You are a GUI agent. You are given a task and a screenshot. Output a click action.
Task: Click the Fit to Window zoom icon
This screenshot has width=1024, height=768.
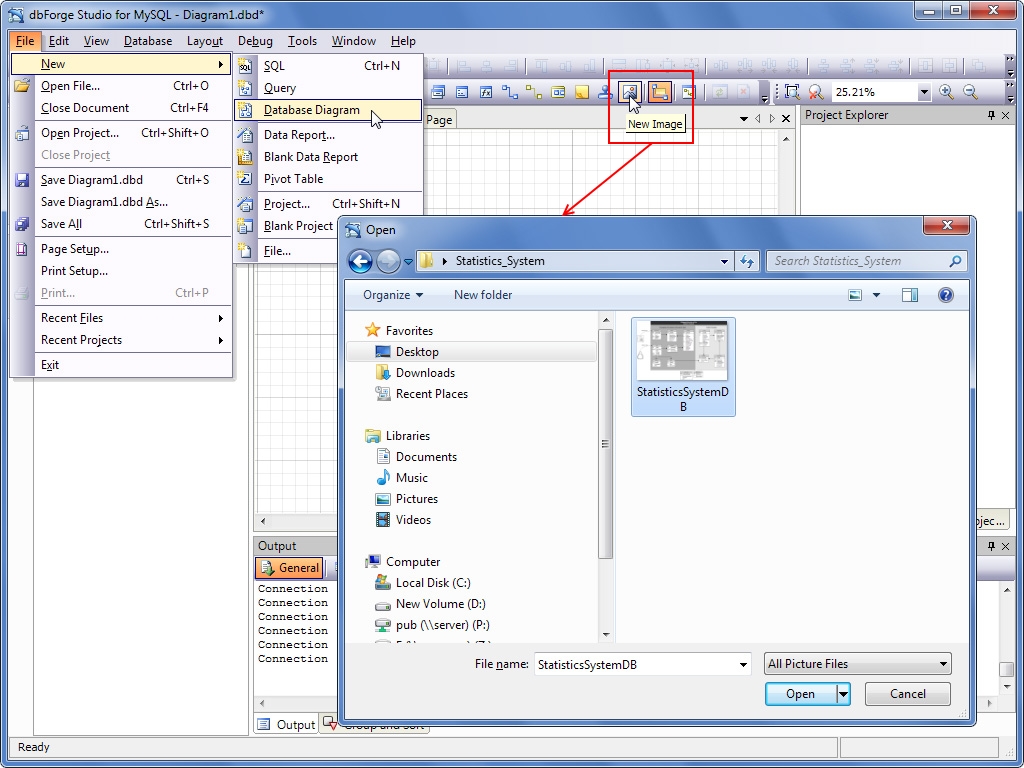point(792,92)
